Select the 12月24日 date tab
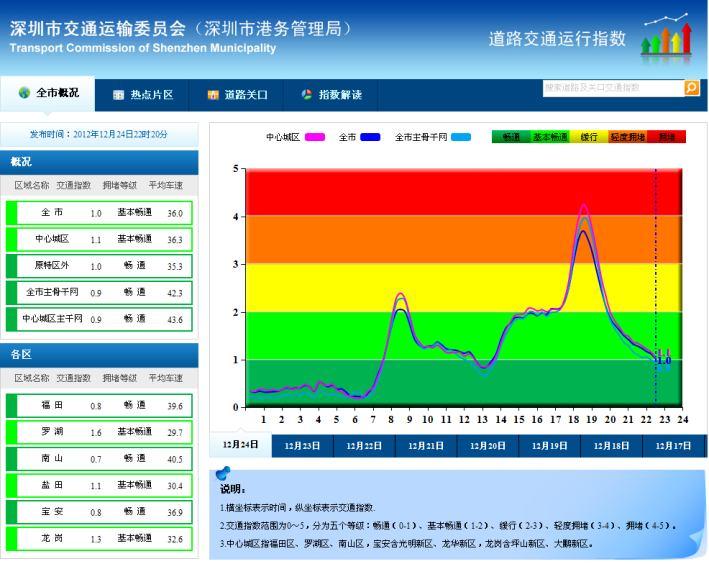The height and width of the screenshot is (564, 709). (x=241, y=445)
